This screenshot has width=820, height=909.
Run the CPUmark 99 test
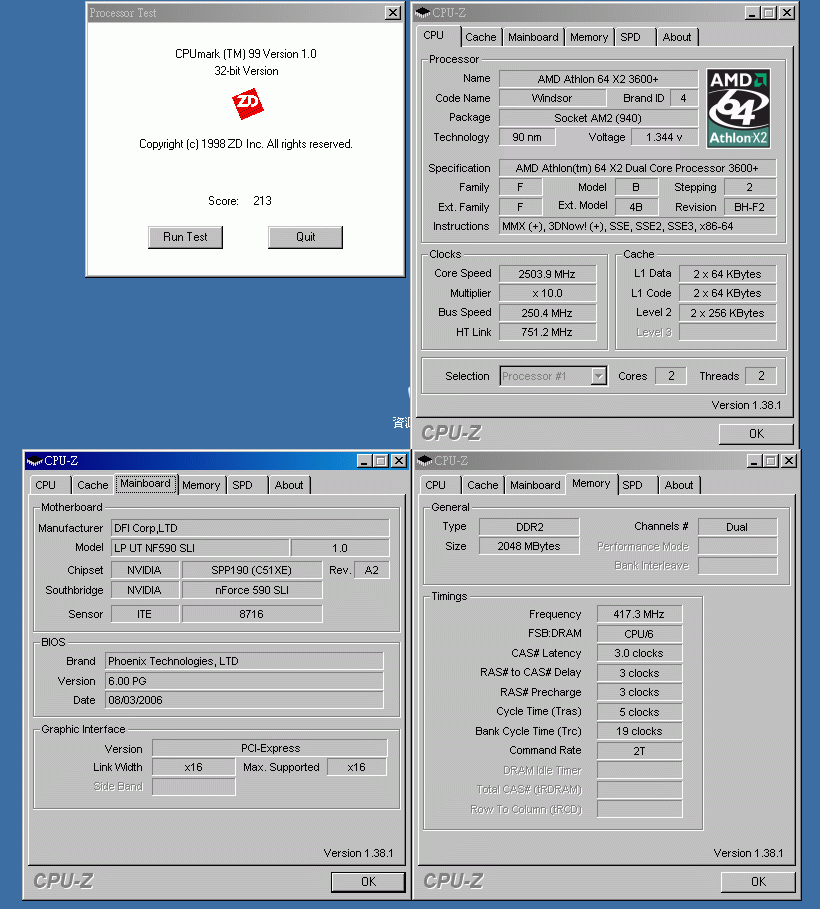coord(185,237)
